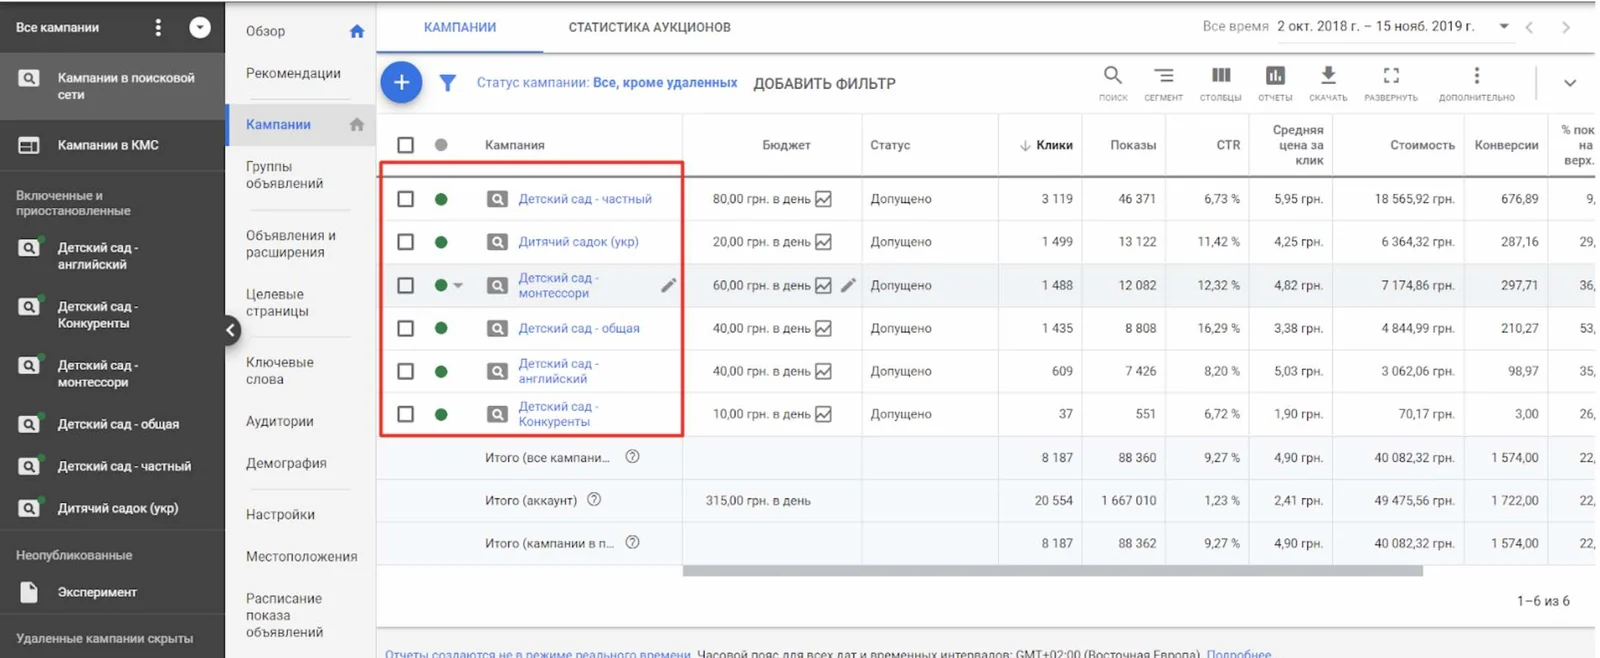Check the box for Детский сад - Конкуренты
Viewport: 1600px width, 658px height.
[x=405, y=414]
